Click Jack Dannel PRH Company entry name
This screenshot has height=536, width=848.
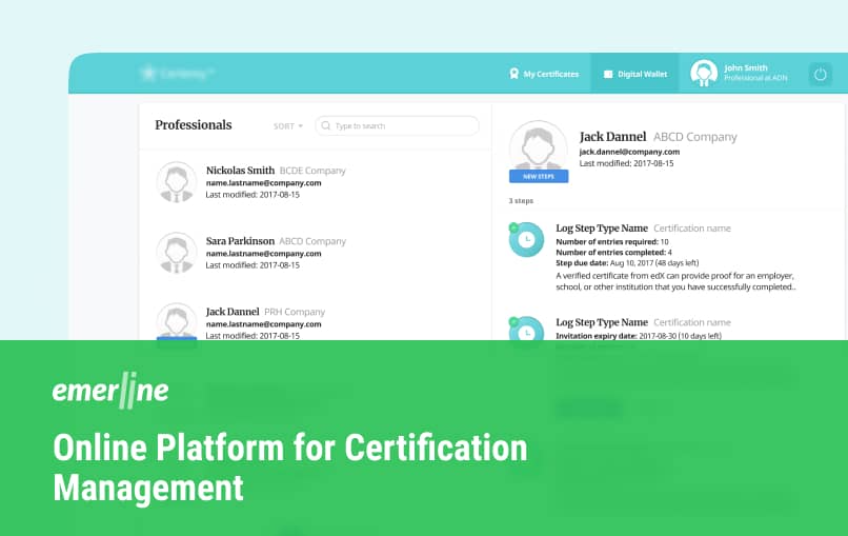[x=233, y=312]
